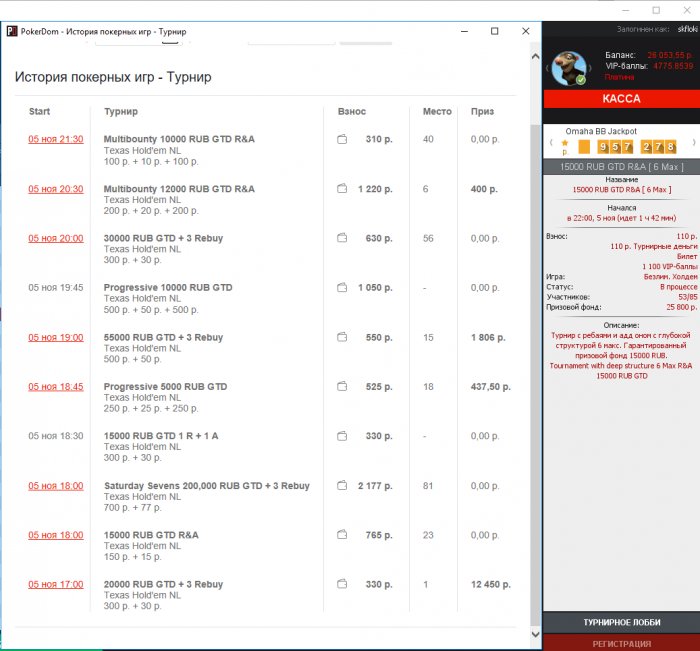The width and height of the screenshot is (700, 651).
Task: Click the red tournament name under Название
Action: (621, 190)
